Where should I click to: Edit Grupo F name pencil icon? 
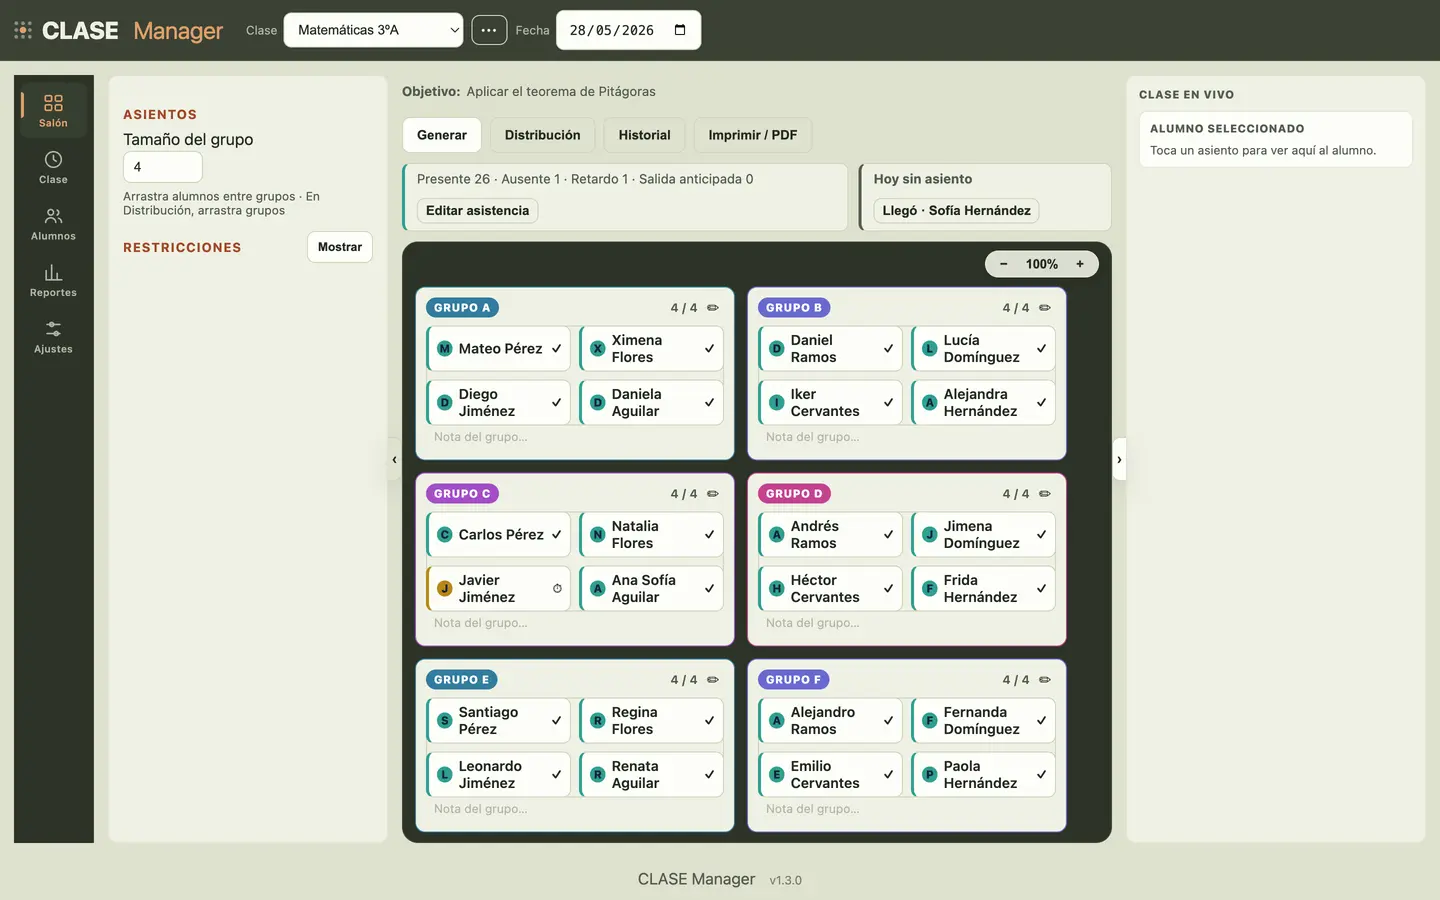pos(1045,680)
